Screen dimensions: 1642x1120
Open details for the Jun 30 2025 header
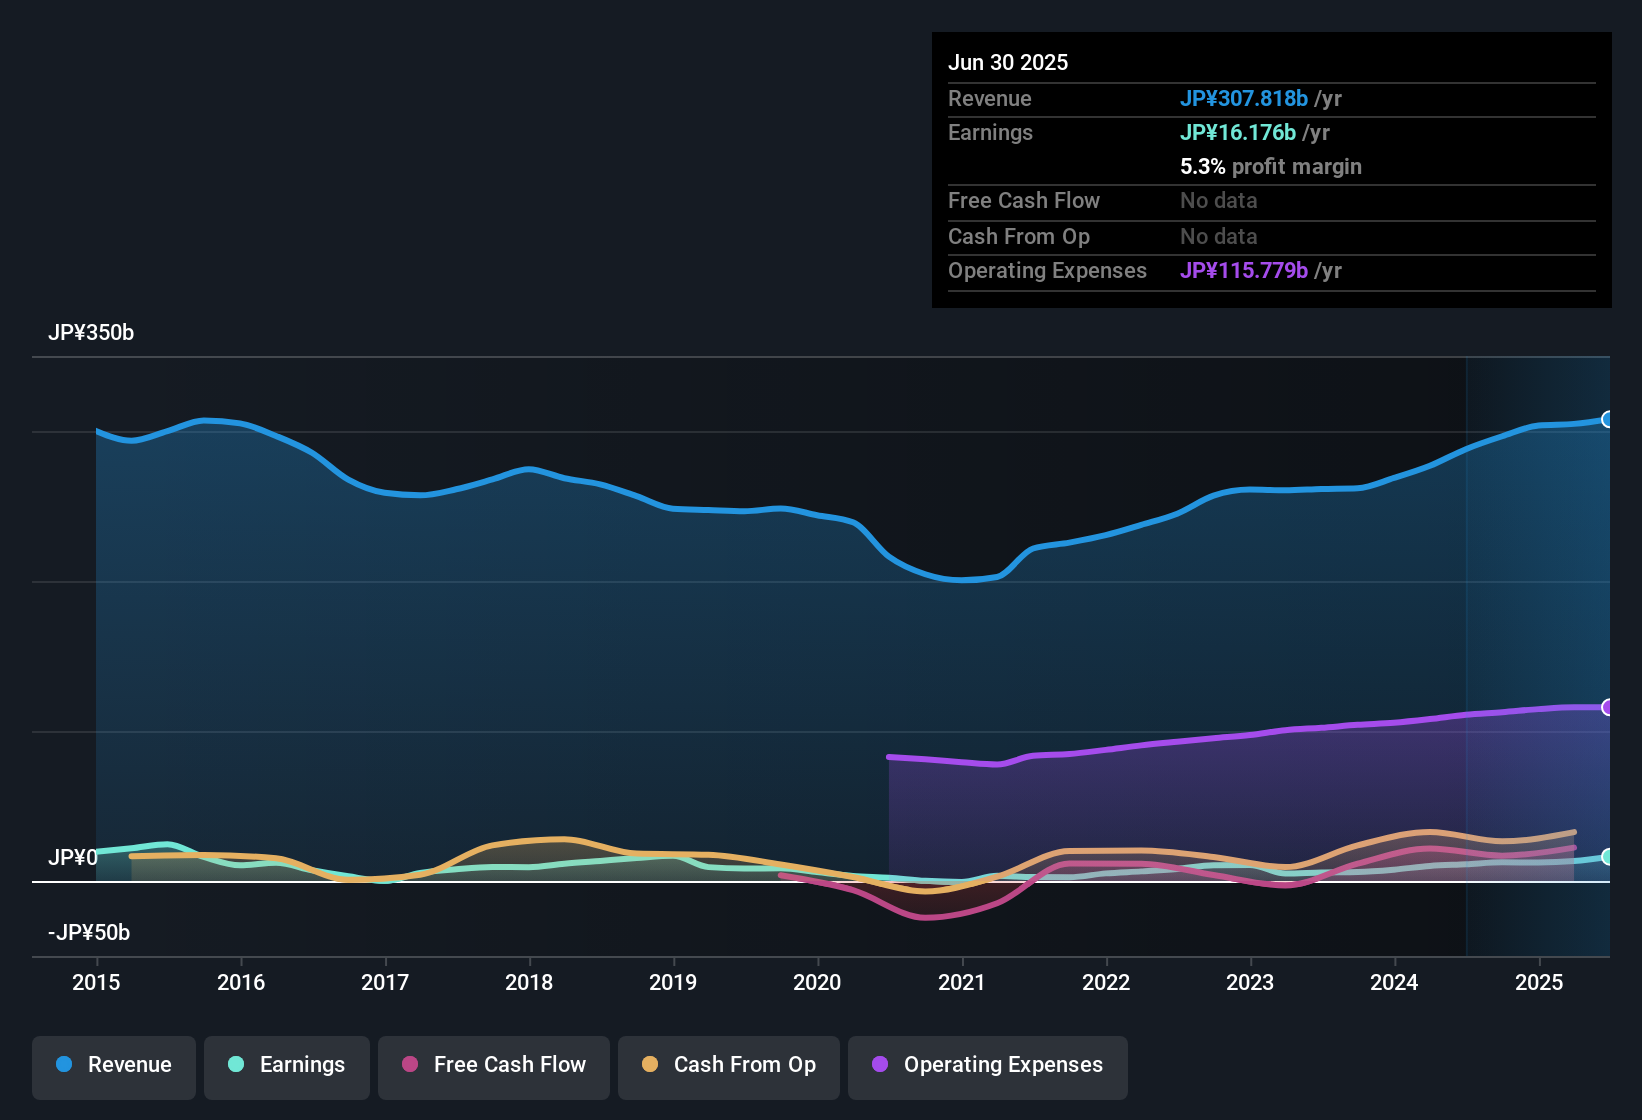tap(1008, 62)
